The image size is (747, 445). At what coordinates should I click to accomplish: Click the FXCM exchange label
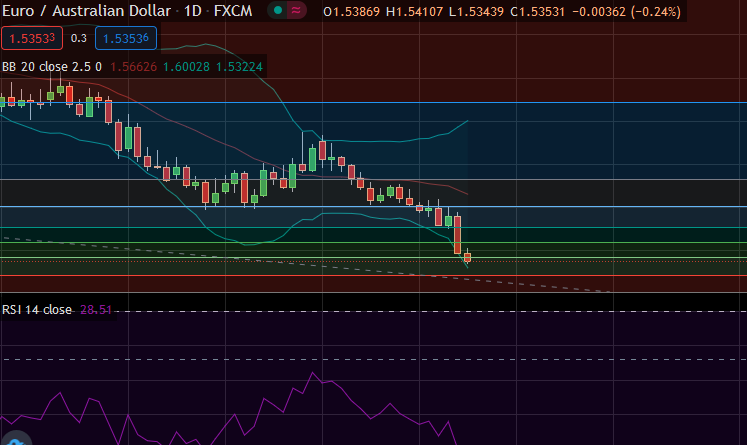tap(236, 13)
